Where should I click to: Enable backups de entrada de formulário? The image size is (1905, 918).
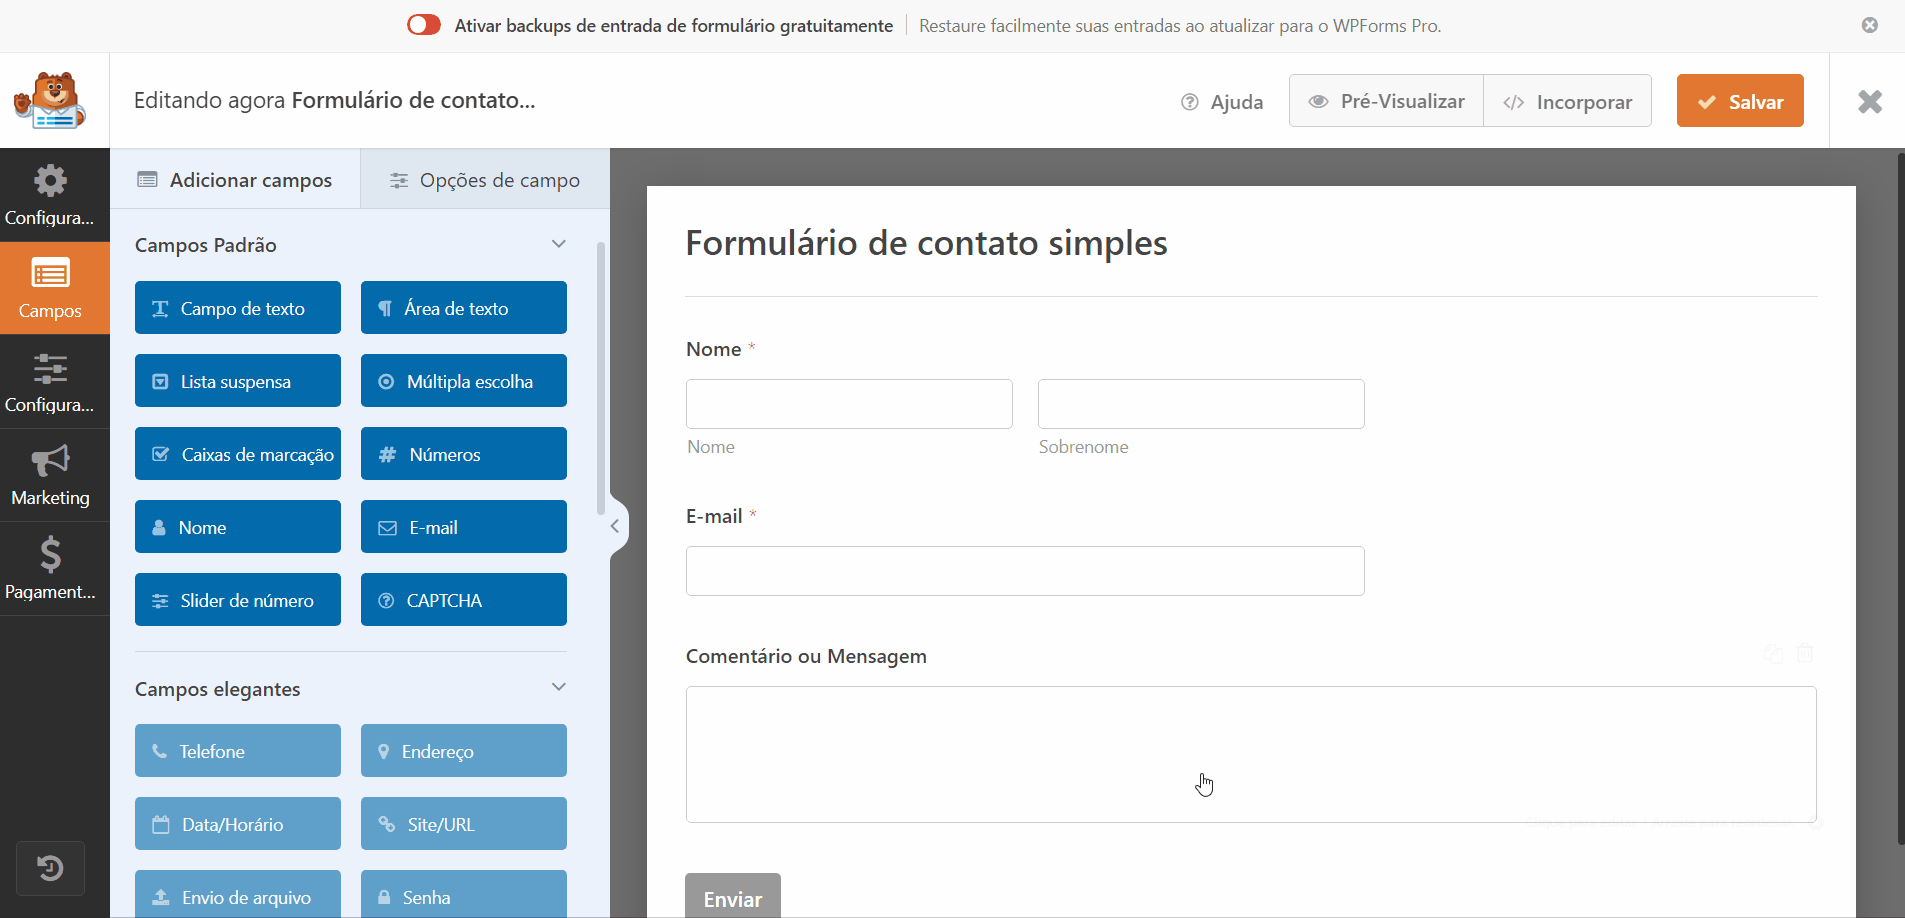tap(424, 24)
